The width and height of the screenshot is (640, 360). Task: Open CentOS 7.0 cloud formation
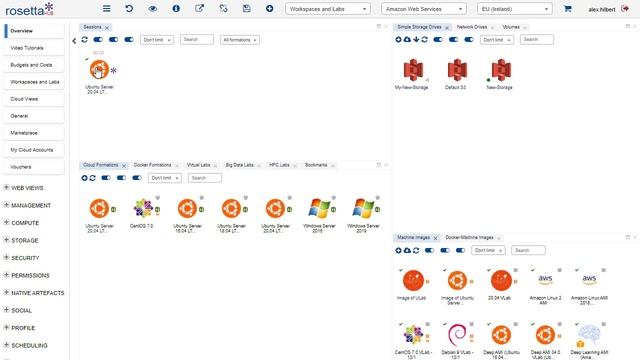(x=143, y=209)
